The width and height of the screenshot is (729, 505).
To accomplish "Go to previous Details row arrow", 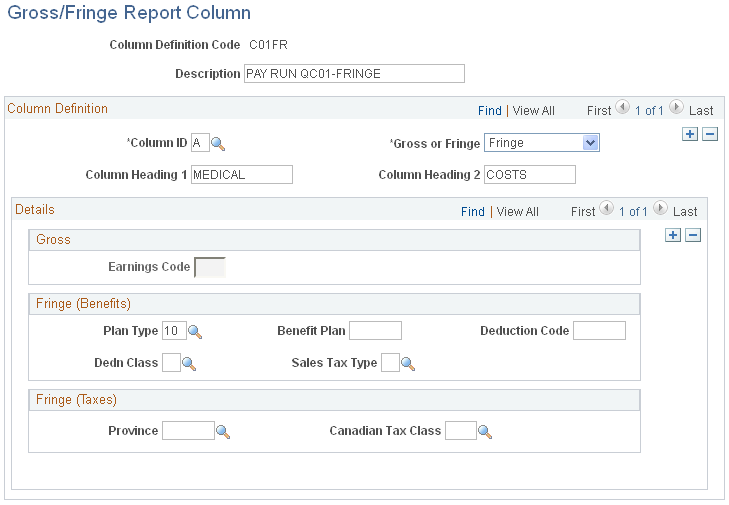I will click(606, 208).
